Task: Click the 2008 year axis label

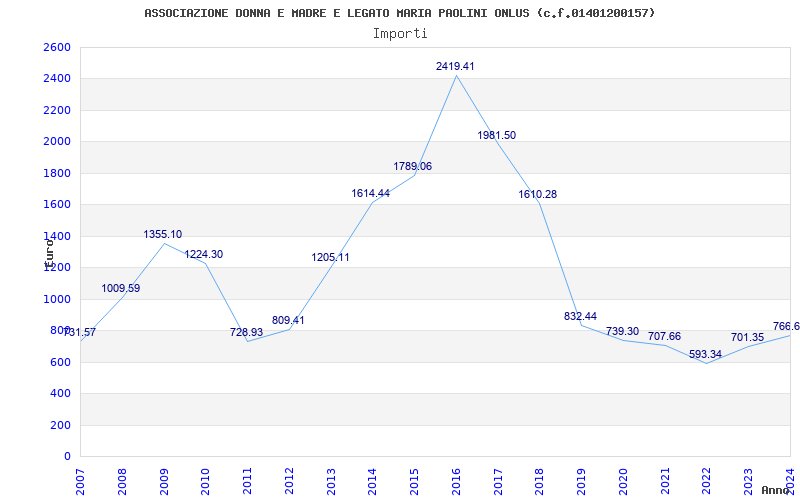Action: tap(121, 482)
